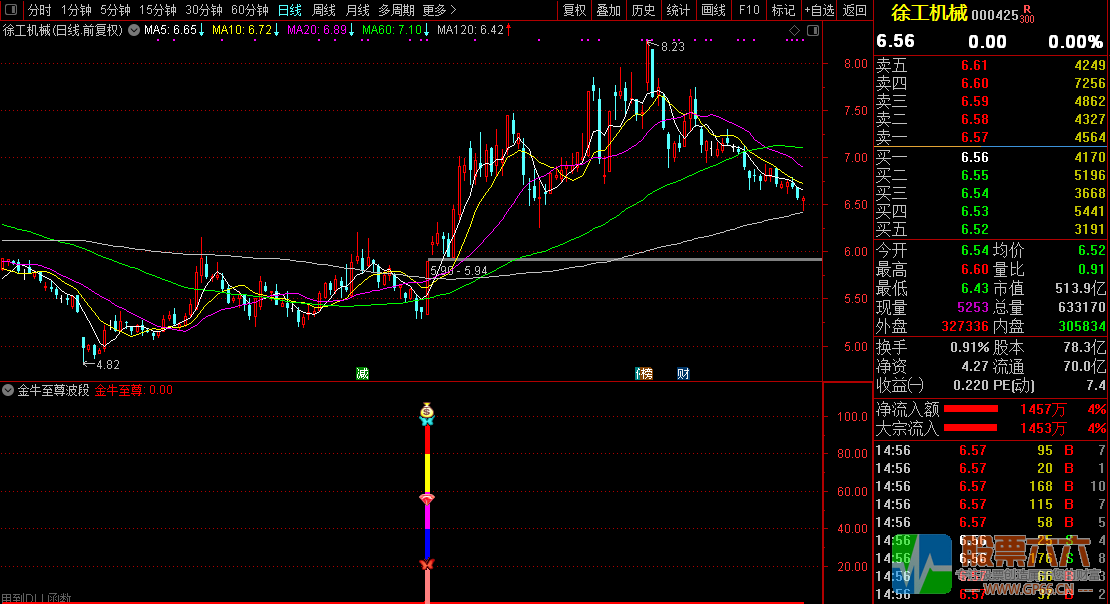Toggle 复权 price adjustment
Screen dimensions: 1110x604
pyautogui.click(x=574, y=10)
